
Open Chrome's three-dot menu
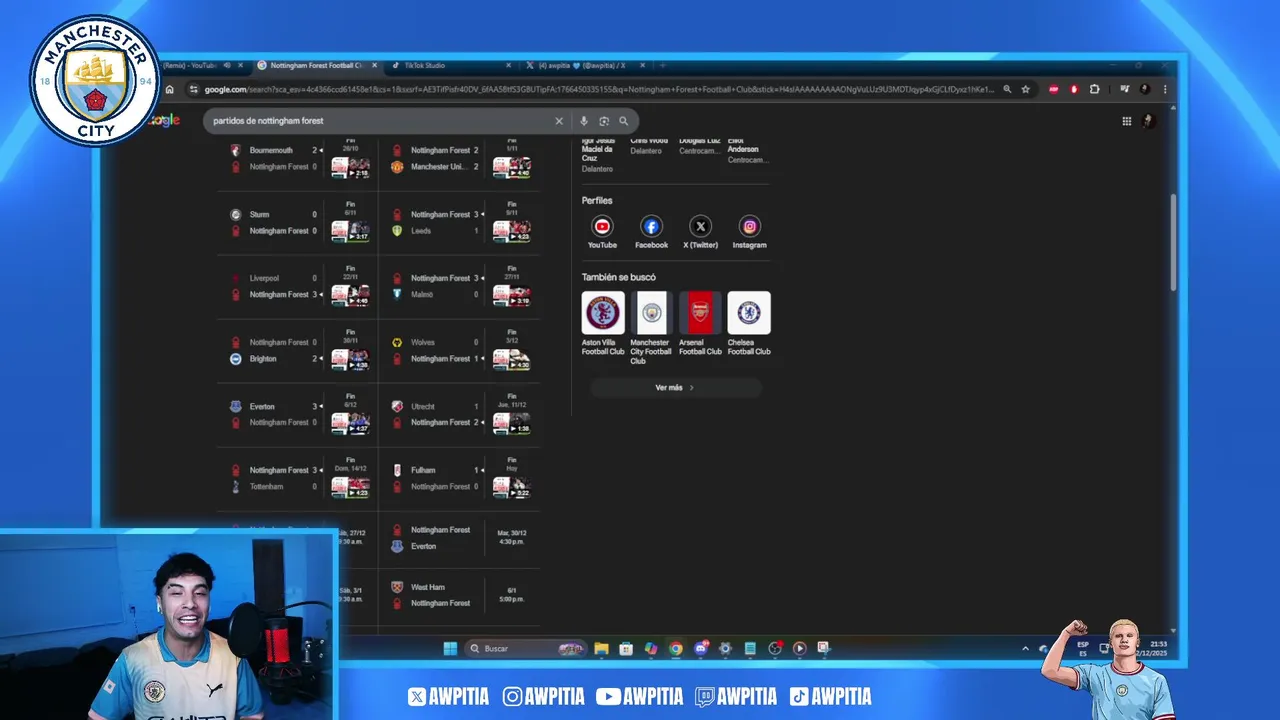(1164, 89)
